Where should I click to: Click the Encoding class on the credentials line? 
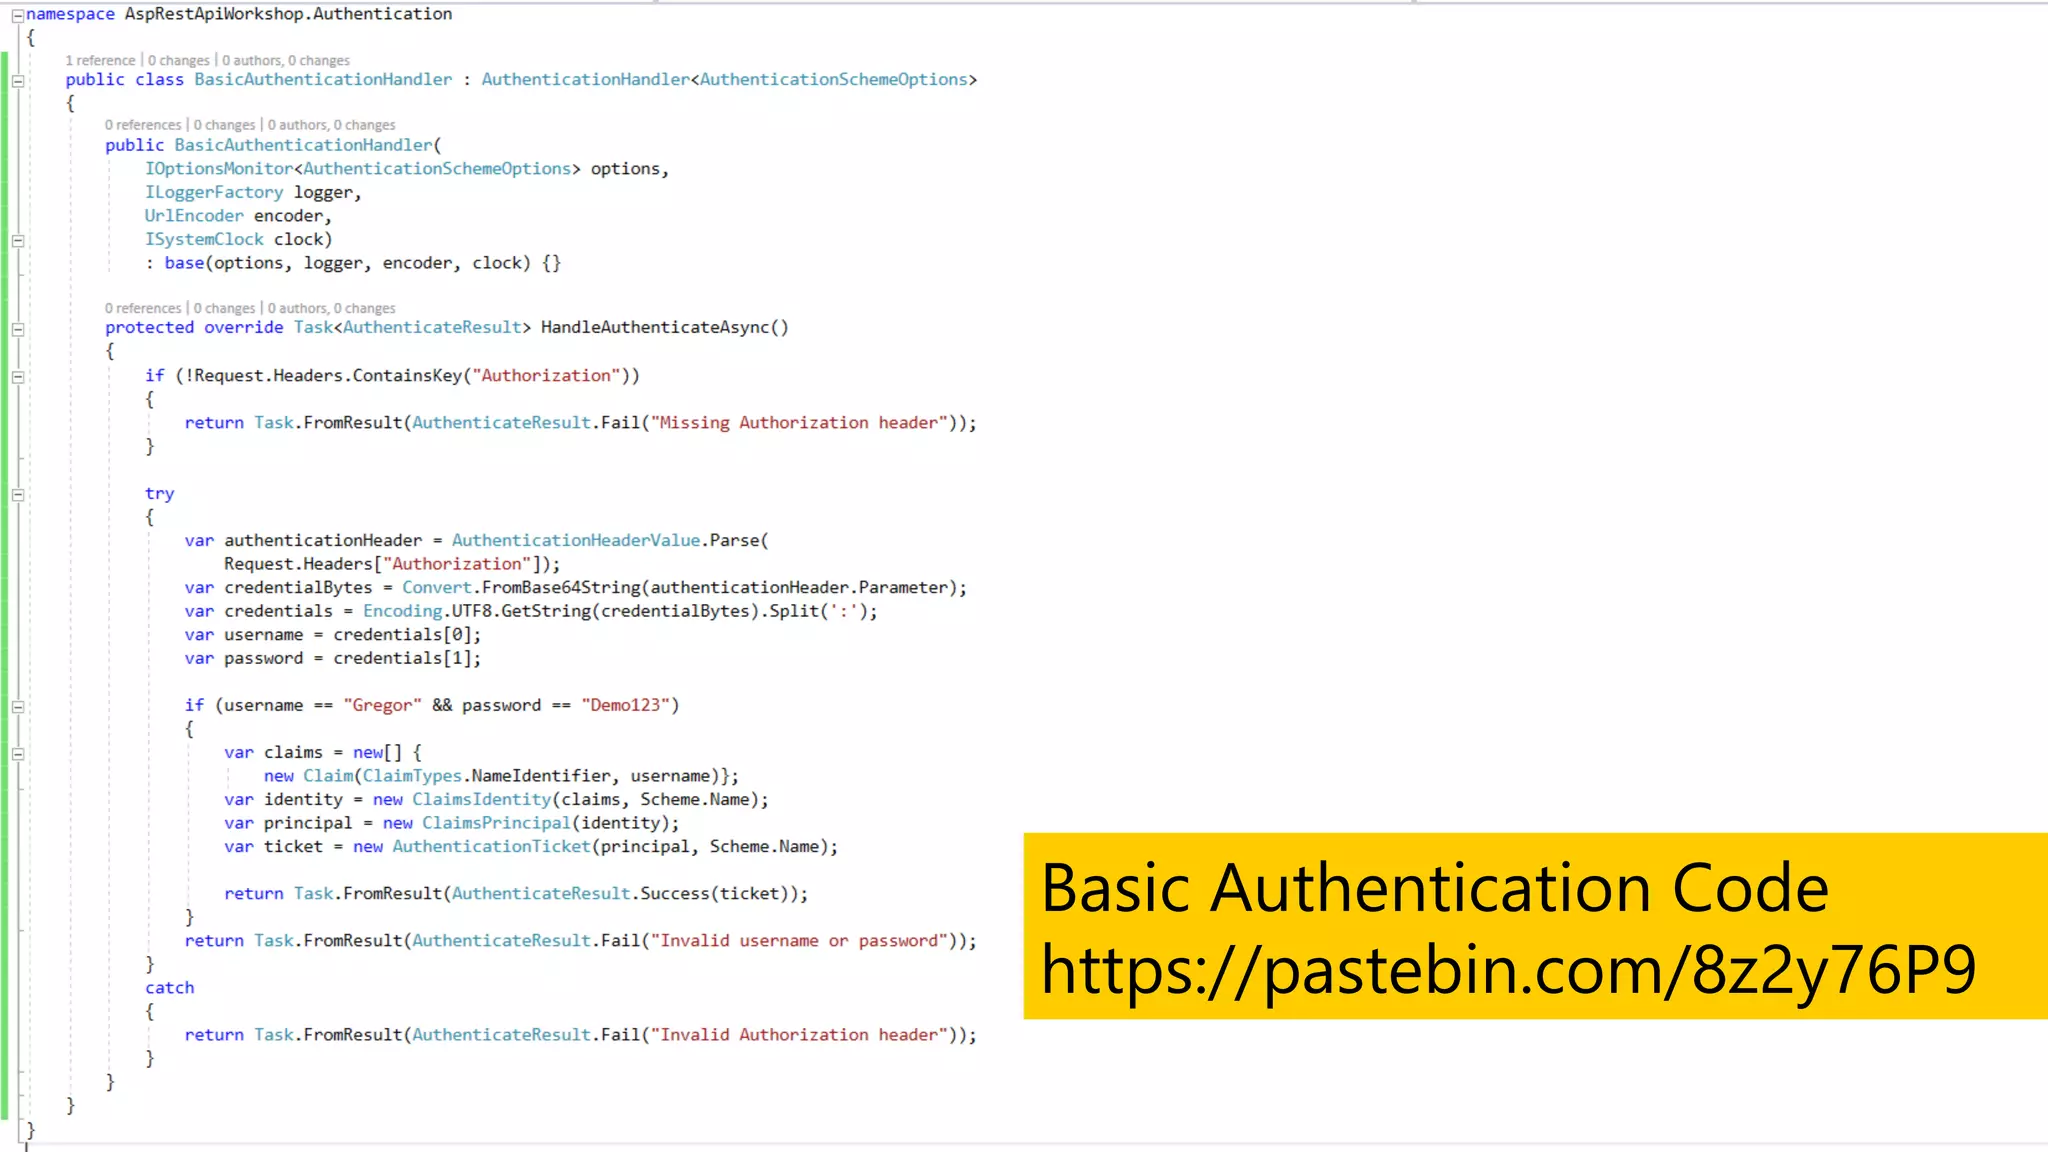[x=402, y=611]
